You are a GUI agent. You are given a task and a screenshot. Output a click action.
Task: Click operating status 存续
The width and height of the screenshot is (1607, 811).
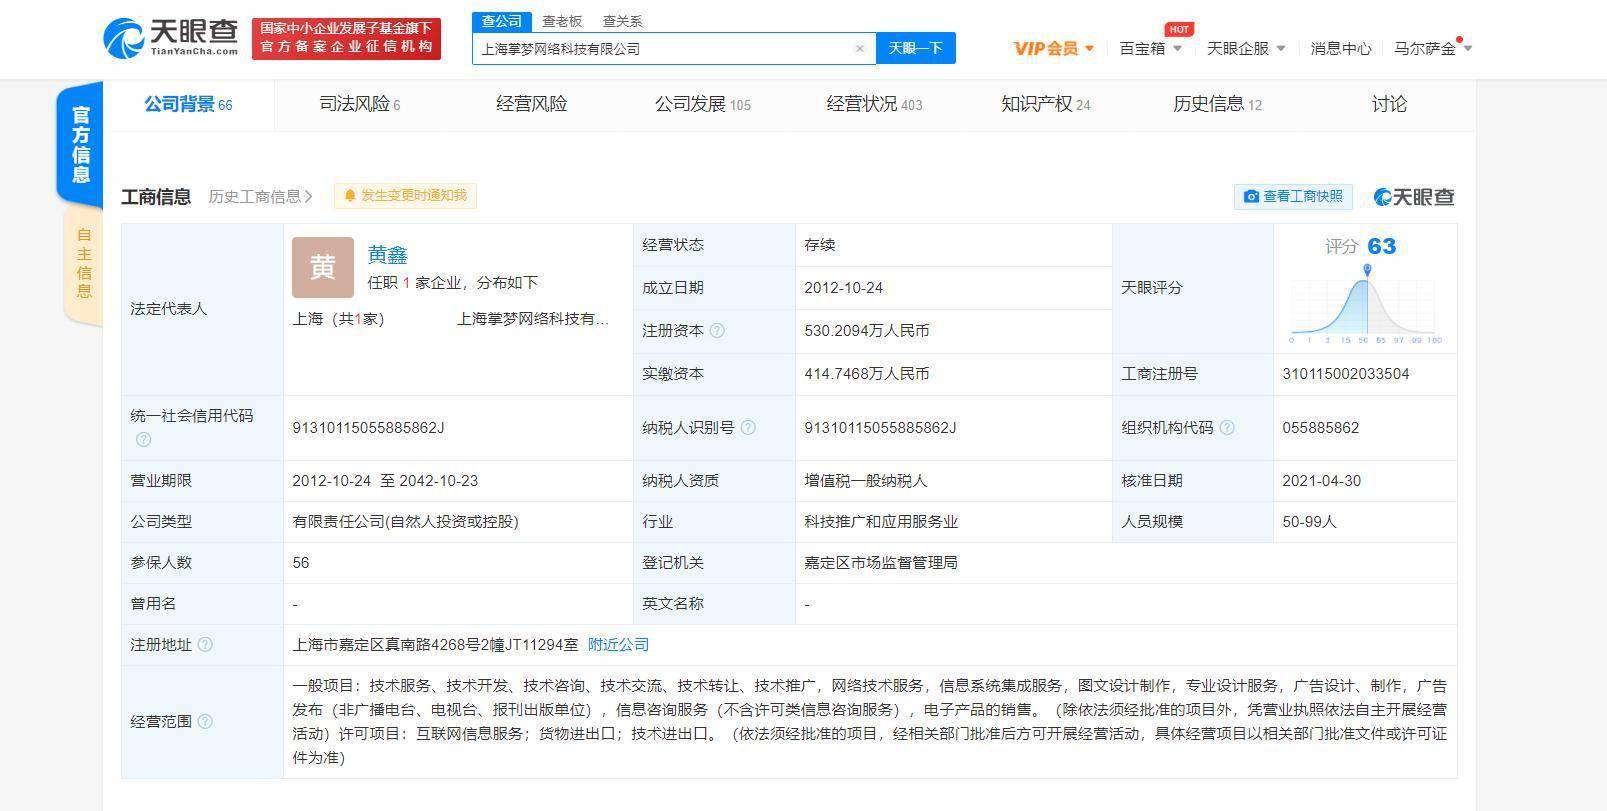819,245
